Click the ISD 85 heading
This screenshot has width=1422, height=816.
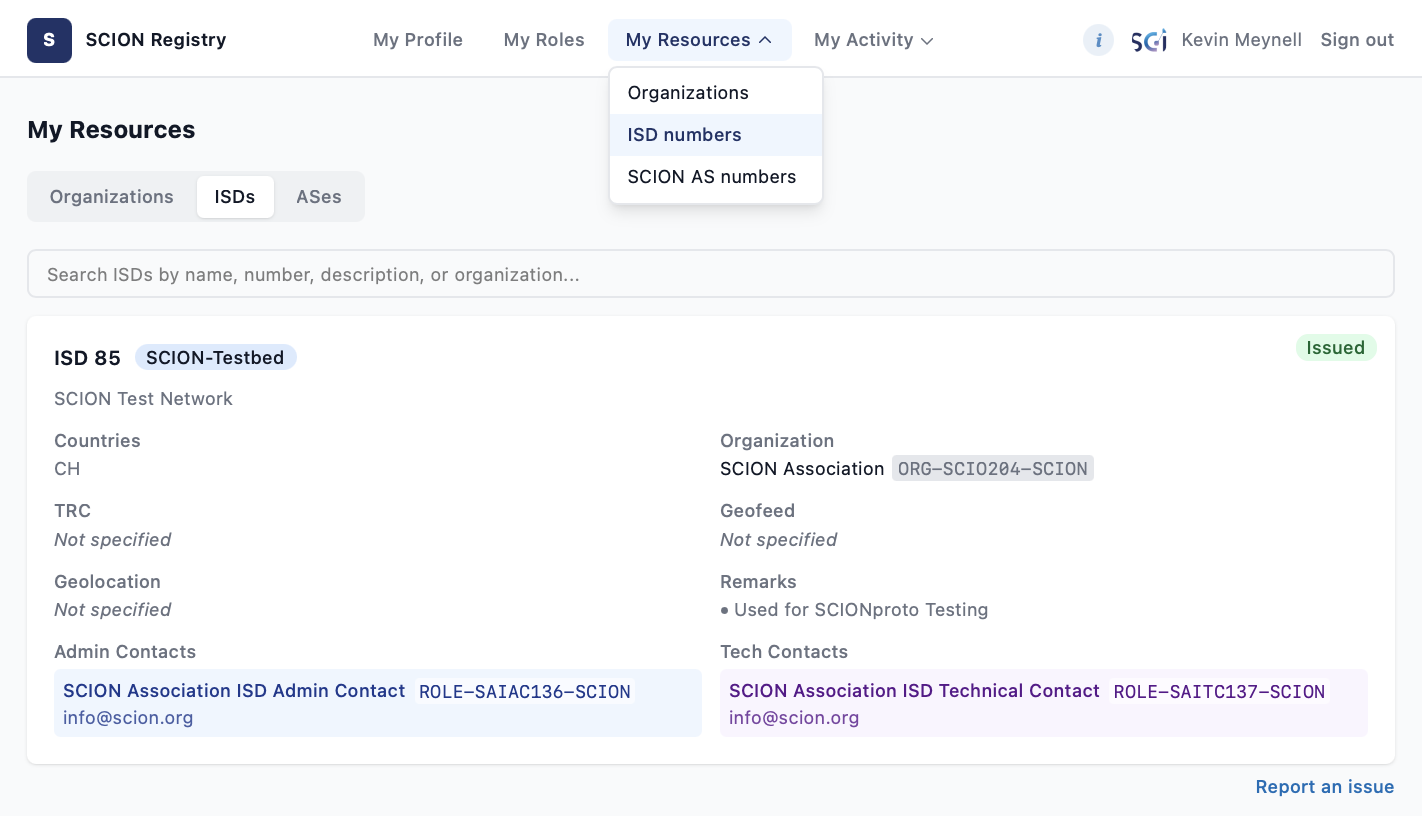tap(87, 358)
